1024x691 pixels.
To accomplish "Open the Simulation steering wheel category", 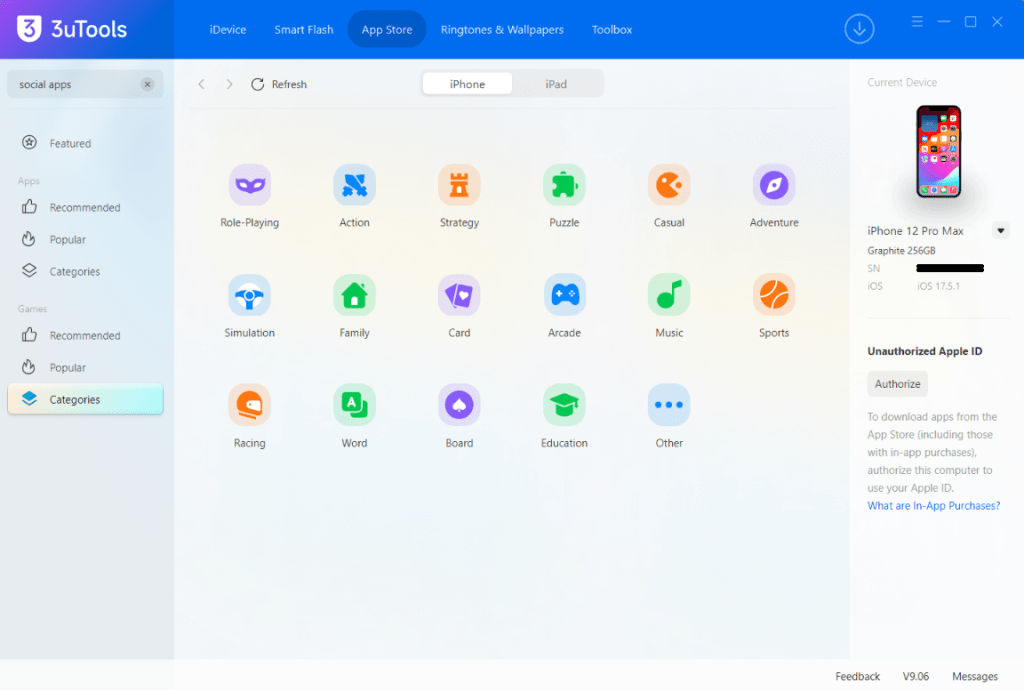I will (249, 295).
